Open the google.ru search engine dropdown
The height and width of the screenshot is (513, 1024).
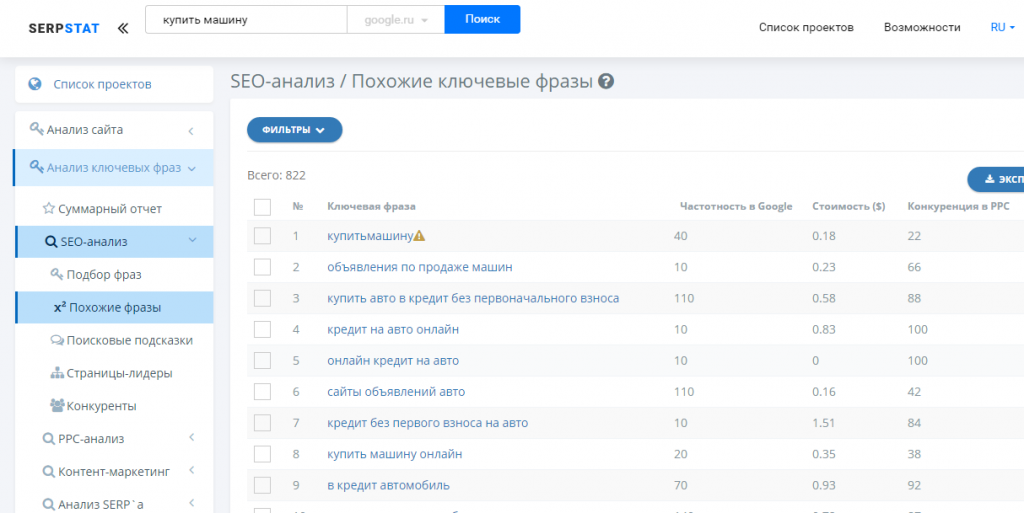[x=396, y=20]
